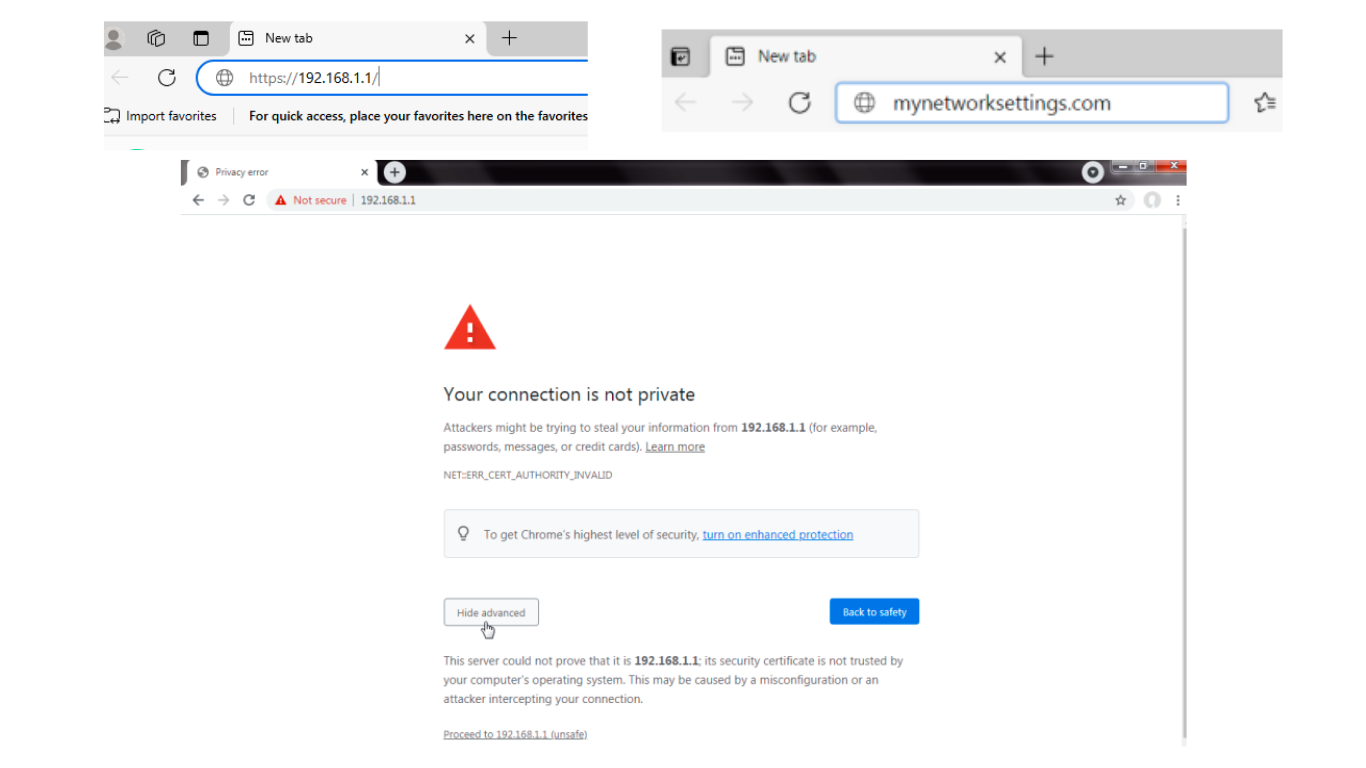Reload the Privacy error page in Chrome
The image size is (1366, 768).
click(x=249, y=200)
